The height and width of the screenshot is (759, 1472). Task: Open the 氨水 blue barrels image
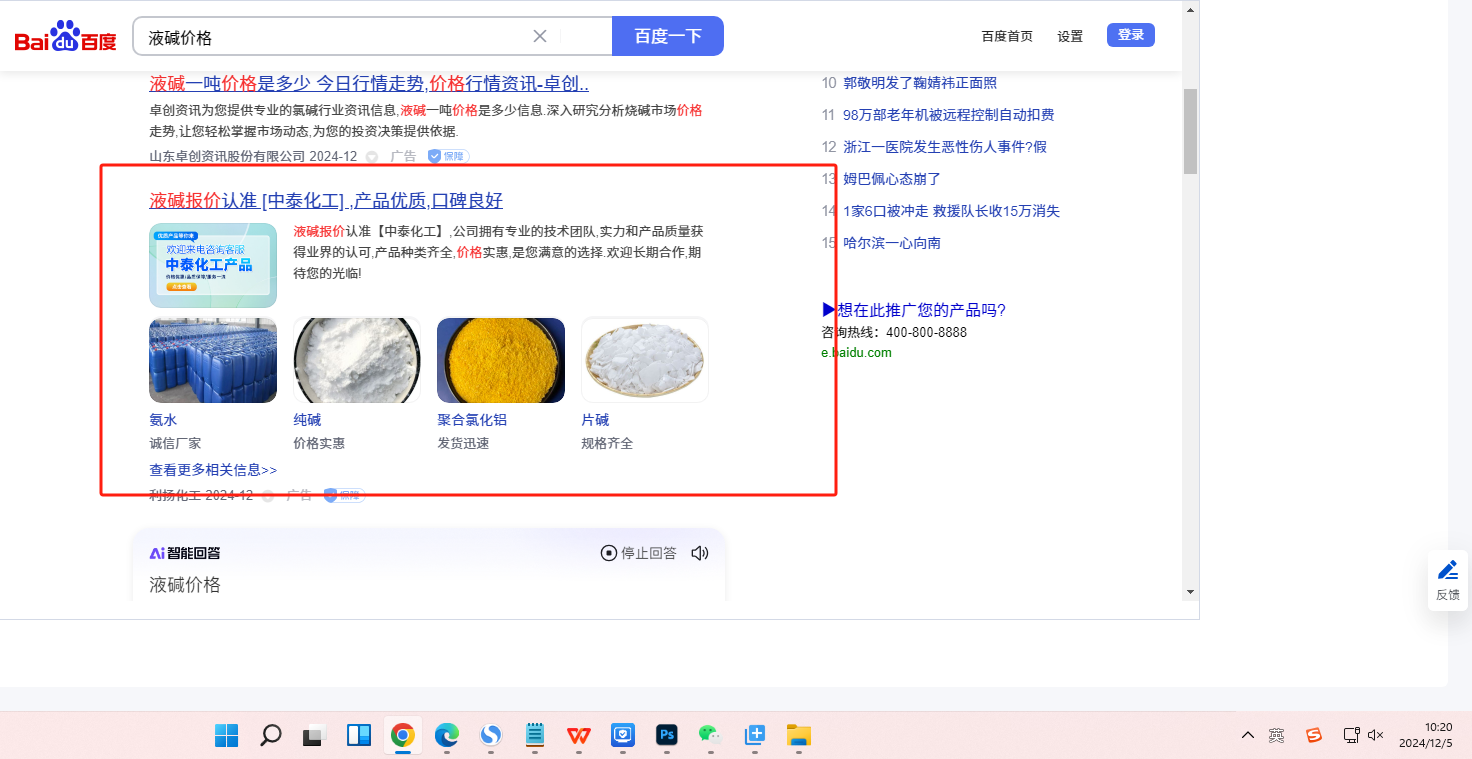(213, 360)
